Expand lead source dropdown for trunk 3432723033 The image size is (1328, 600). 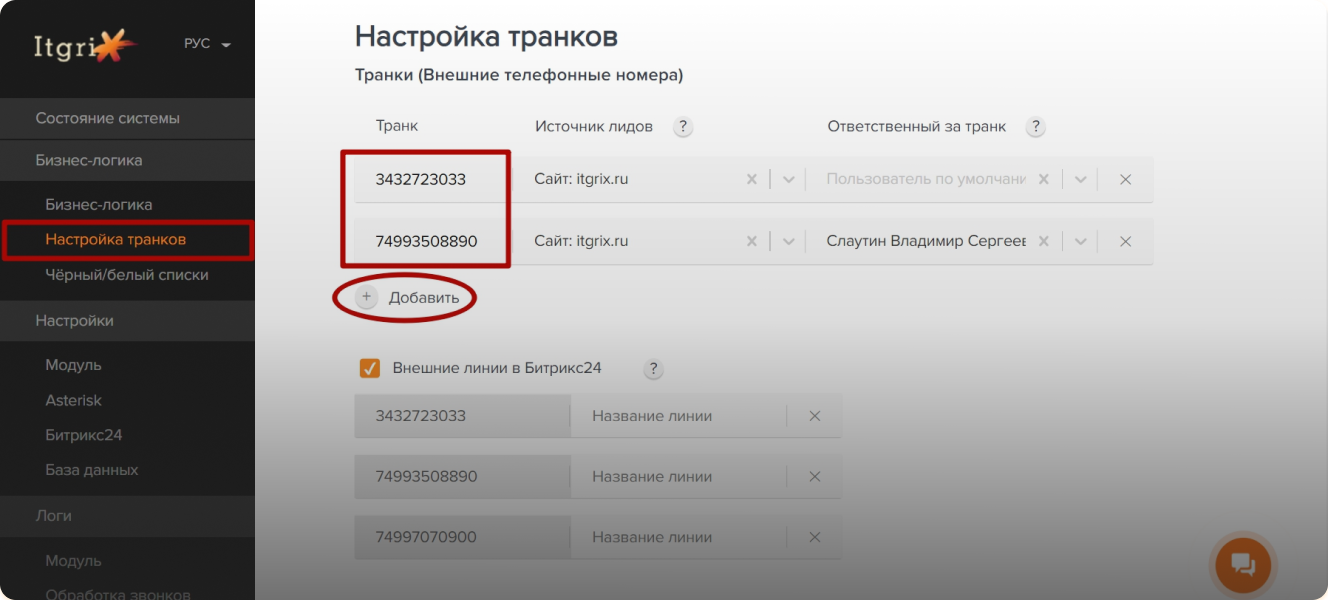(788, 180)
